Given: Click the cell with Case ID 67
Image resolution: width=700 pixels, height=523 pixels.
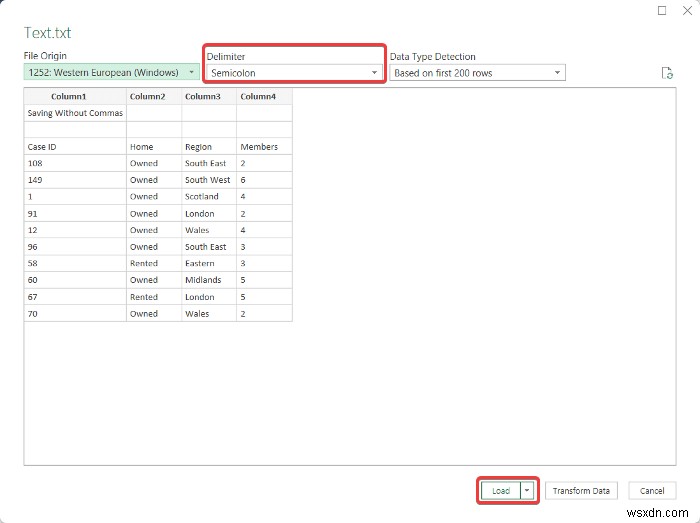Looking at the screenshot, I should click(x=75, y=297).
